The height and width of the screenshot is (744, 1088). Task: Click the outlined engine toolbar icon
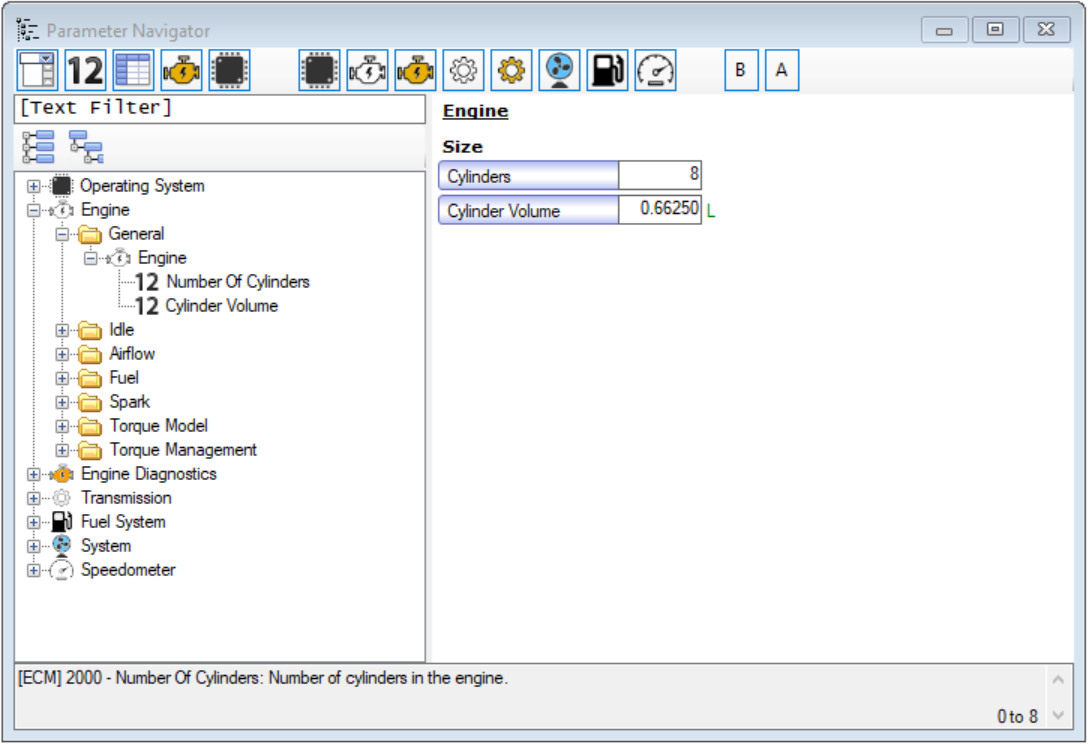(x=367, y=71)
